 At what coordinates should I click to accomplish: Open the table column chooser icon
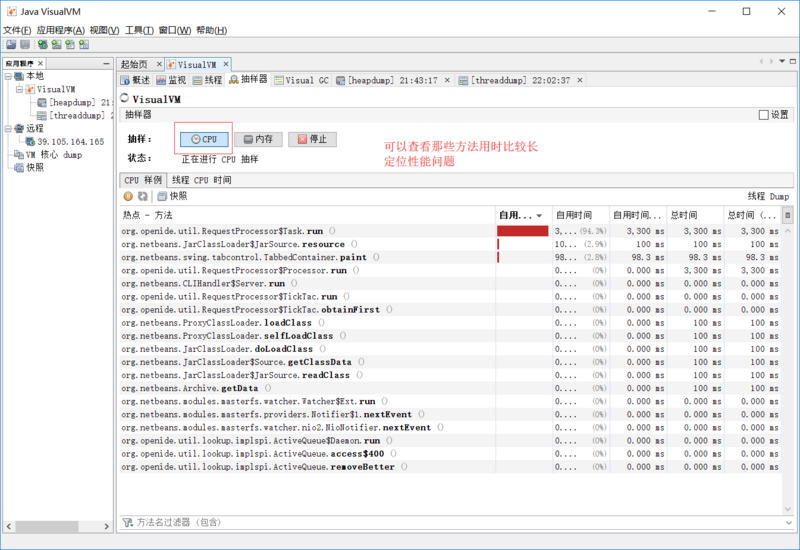787,215
